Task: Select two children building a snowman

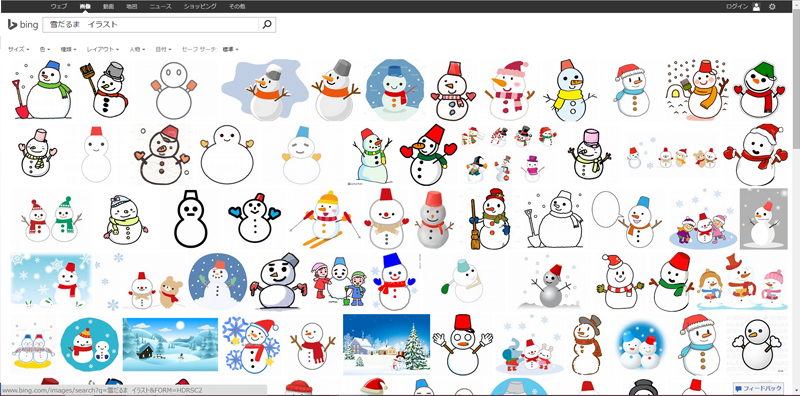Action: 339,281
